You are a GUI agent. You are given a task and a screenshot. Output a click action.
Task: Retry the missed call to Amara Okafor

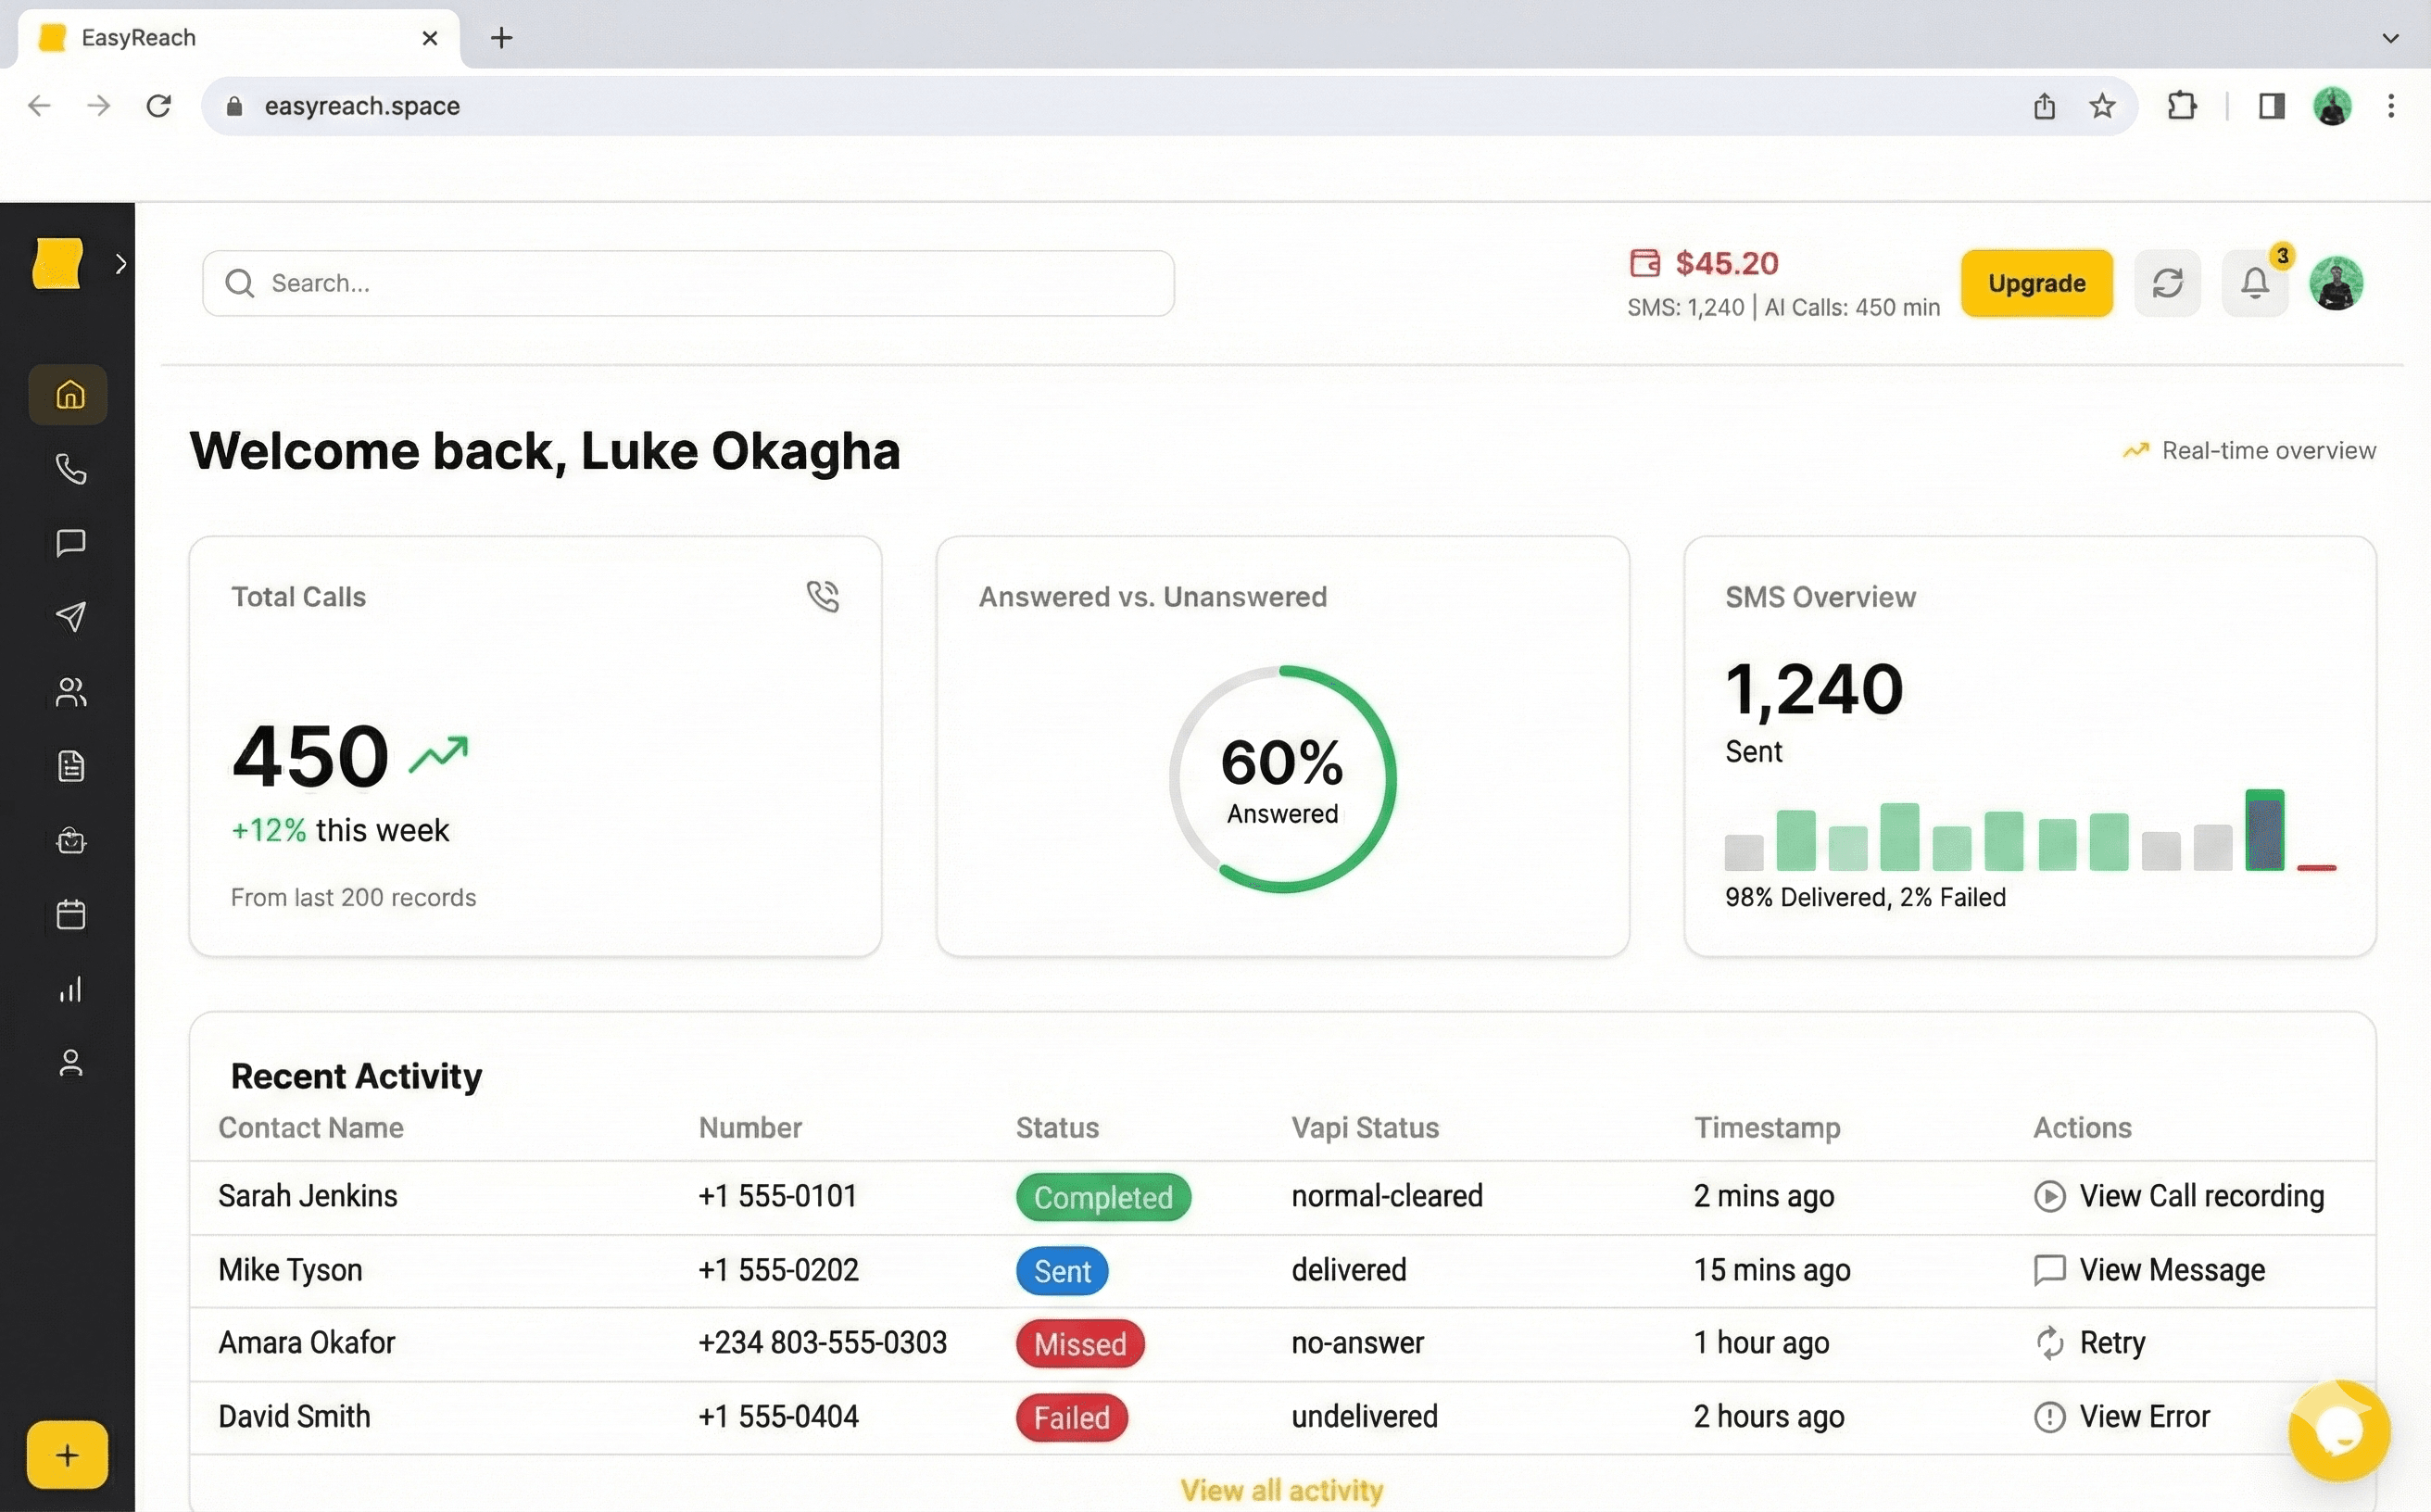pyautogui.click(x=2092, y=1343)
